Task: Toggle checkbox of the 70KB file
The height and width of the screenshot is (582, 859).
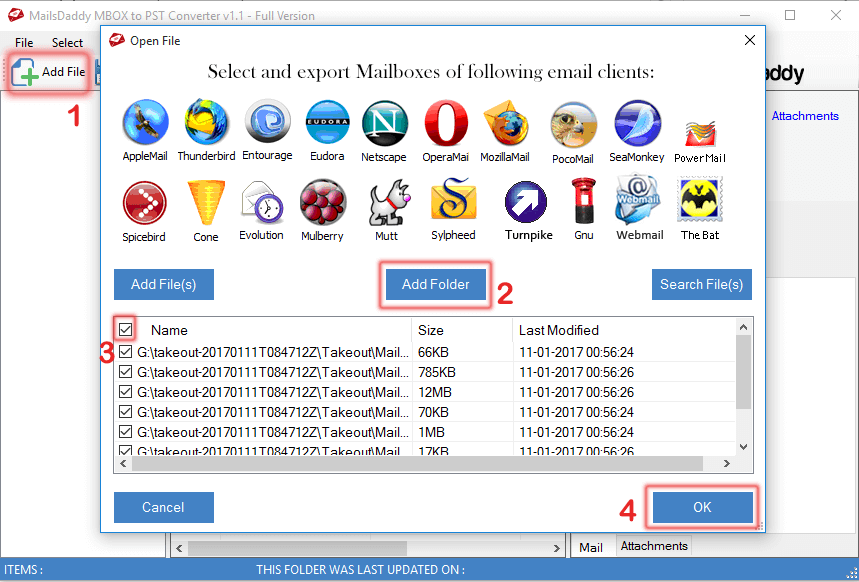Action: pos(125,412)
